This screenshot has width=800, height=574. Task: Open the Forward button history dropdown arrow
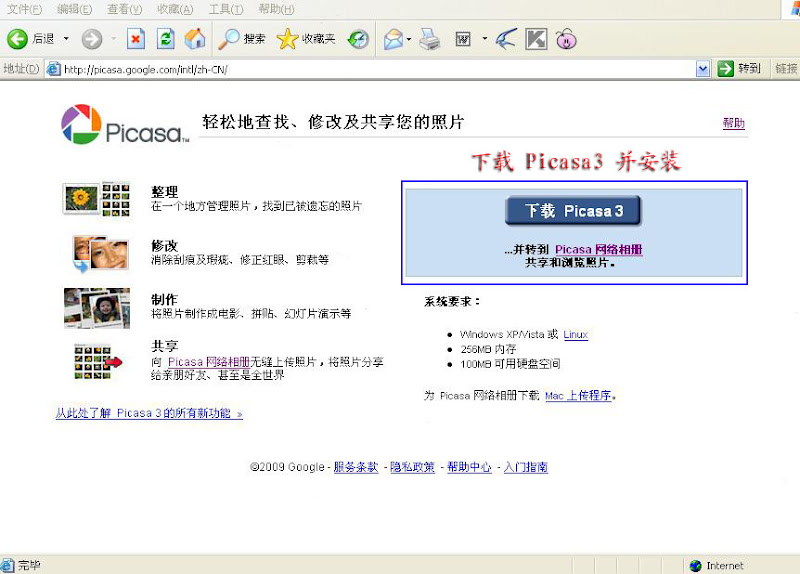pos(113,39)
